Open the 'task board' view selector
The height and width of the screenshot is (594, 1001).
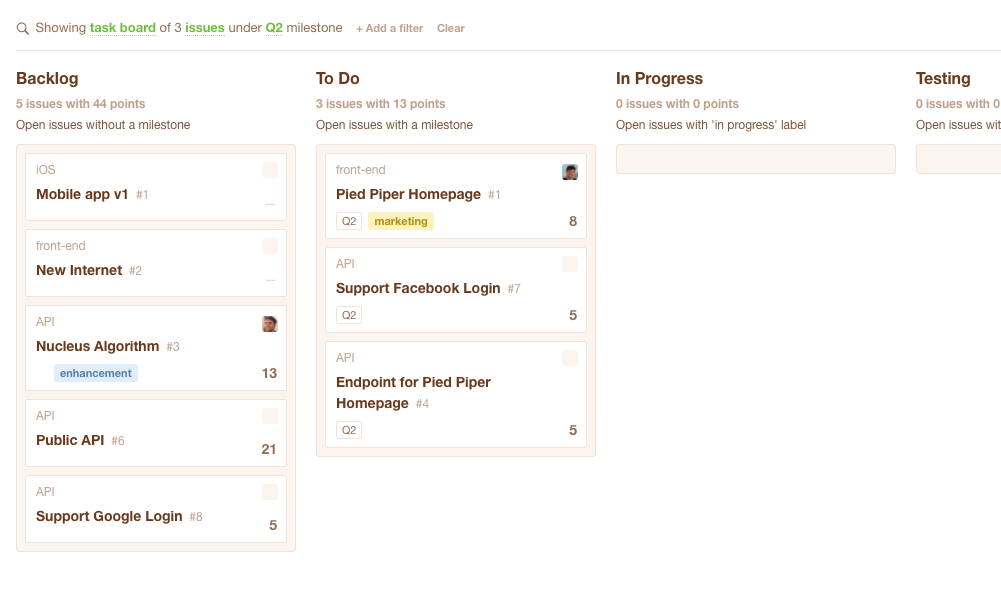click(123, 28)
